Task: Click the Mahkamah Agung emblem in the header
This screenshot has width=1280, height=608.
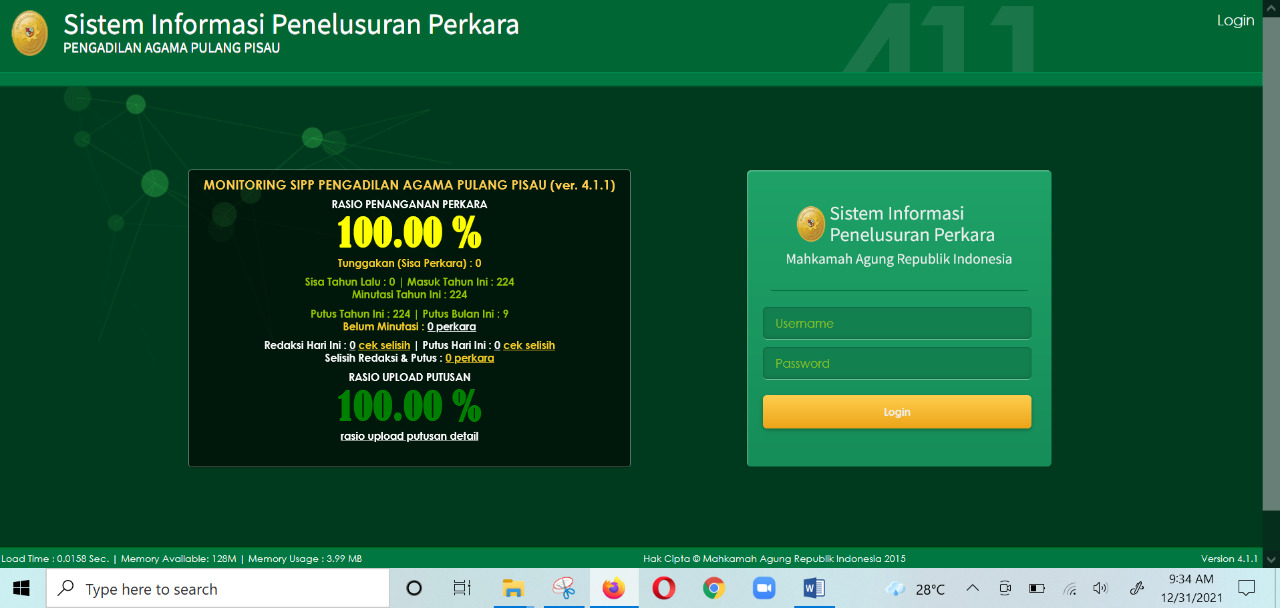Action: coord(29,33)
